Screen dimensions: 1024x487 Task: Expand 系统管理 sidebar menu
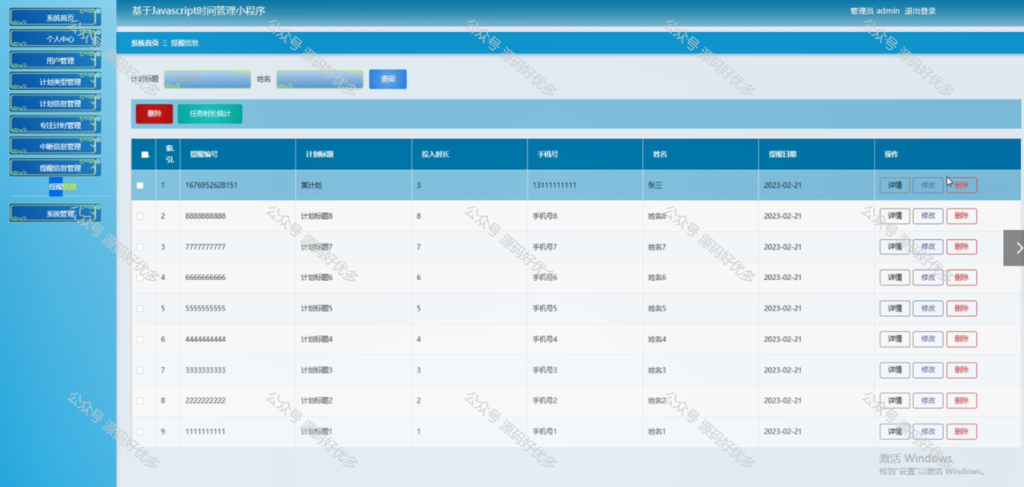(x=56, y=213)
